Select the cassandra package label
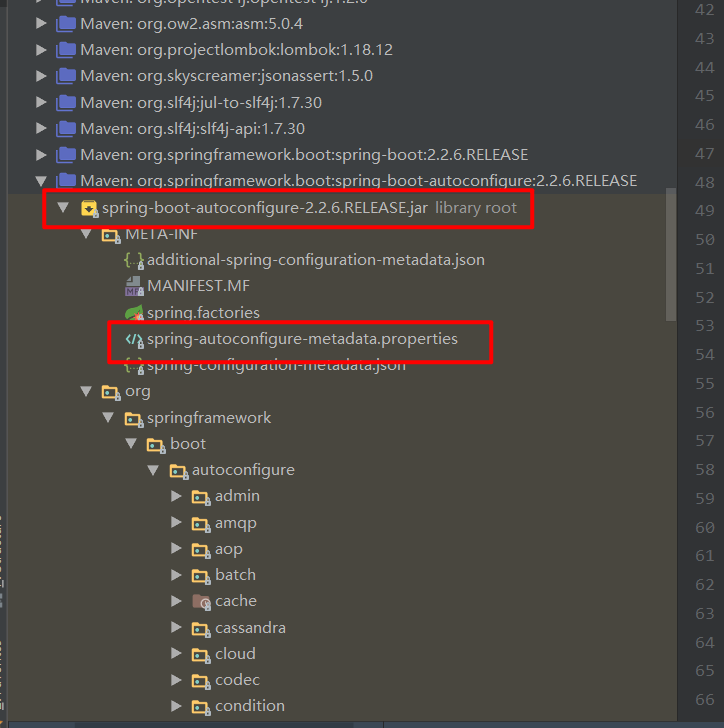This screenshot has width=724, height=728. coord(250,628)
